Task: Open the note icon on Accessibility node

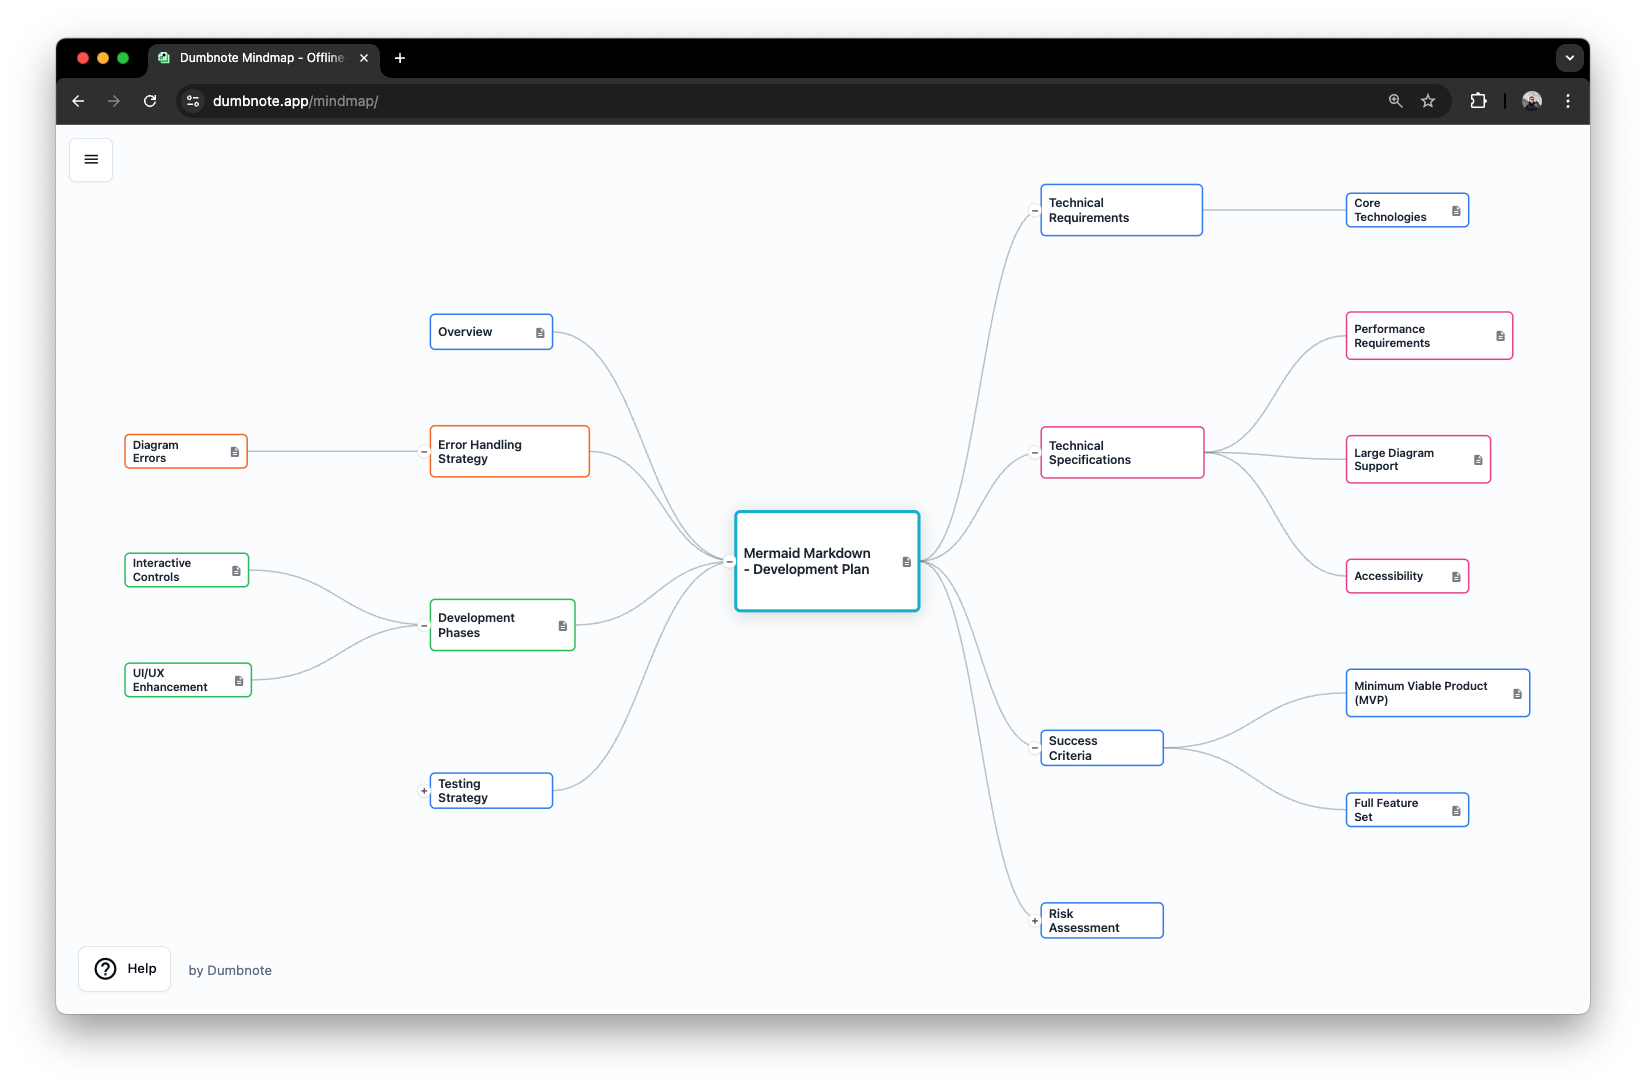Action: point(1454,575)
